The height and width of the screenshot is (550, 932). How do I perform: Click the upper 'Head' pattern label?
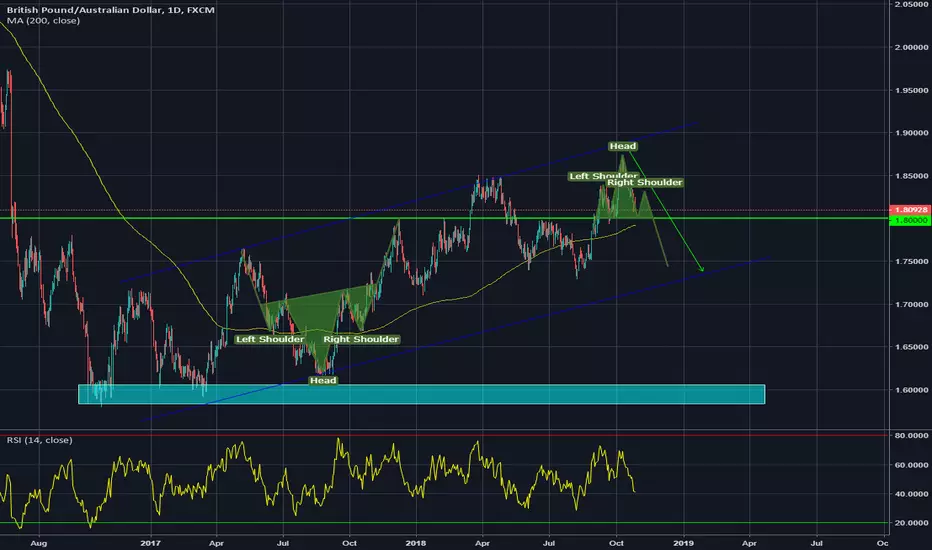tap(622, 146)
